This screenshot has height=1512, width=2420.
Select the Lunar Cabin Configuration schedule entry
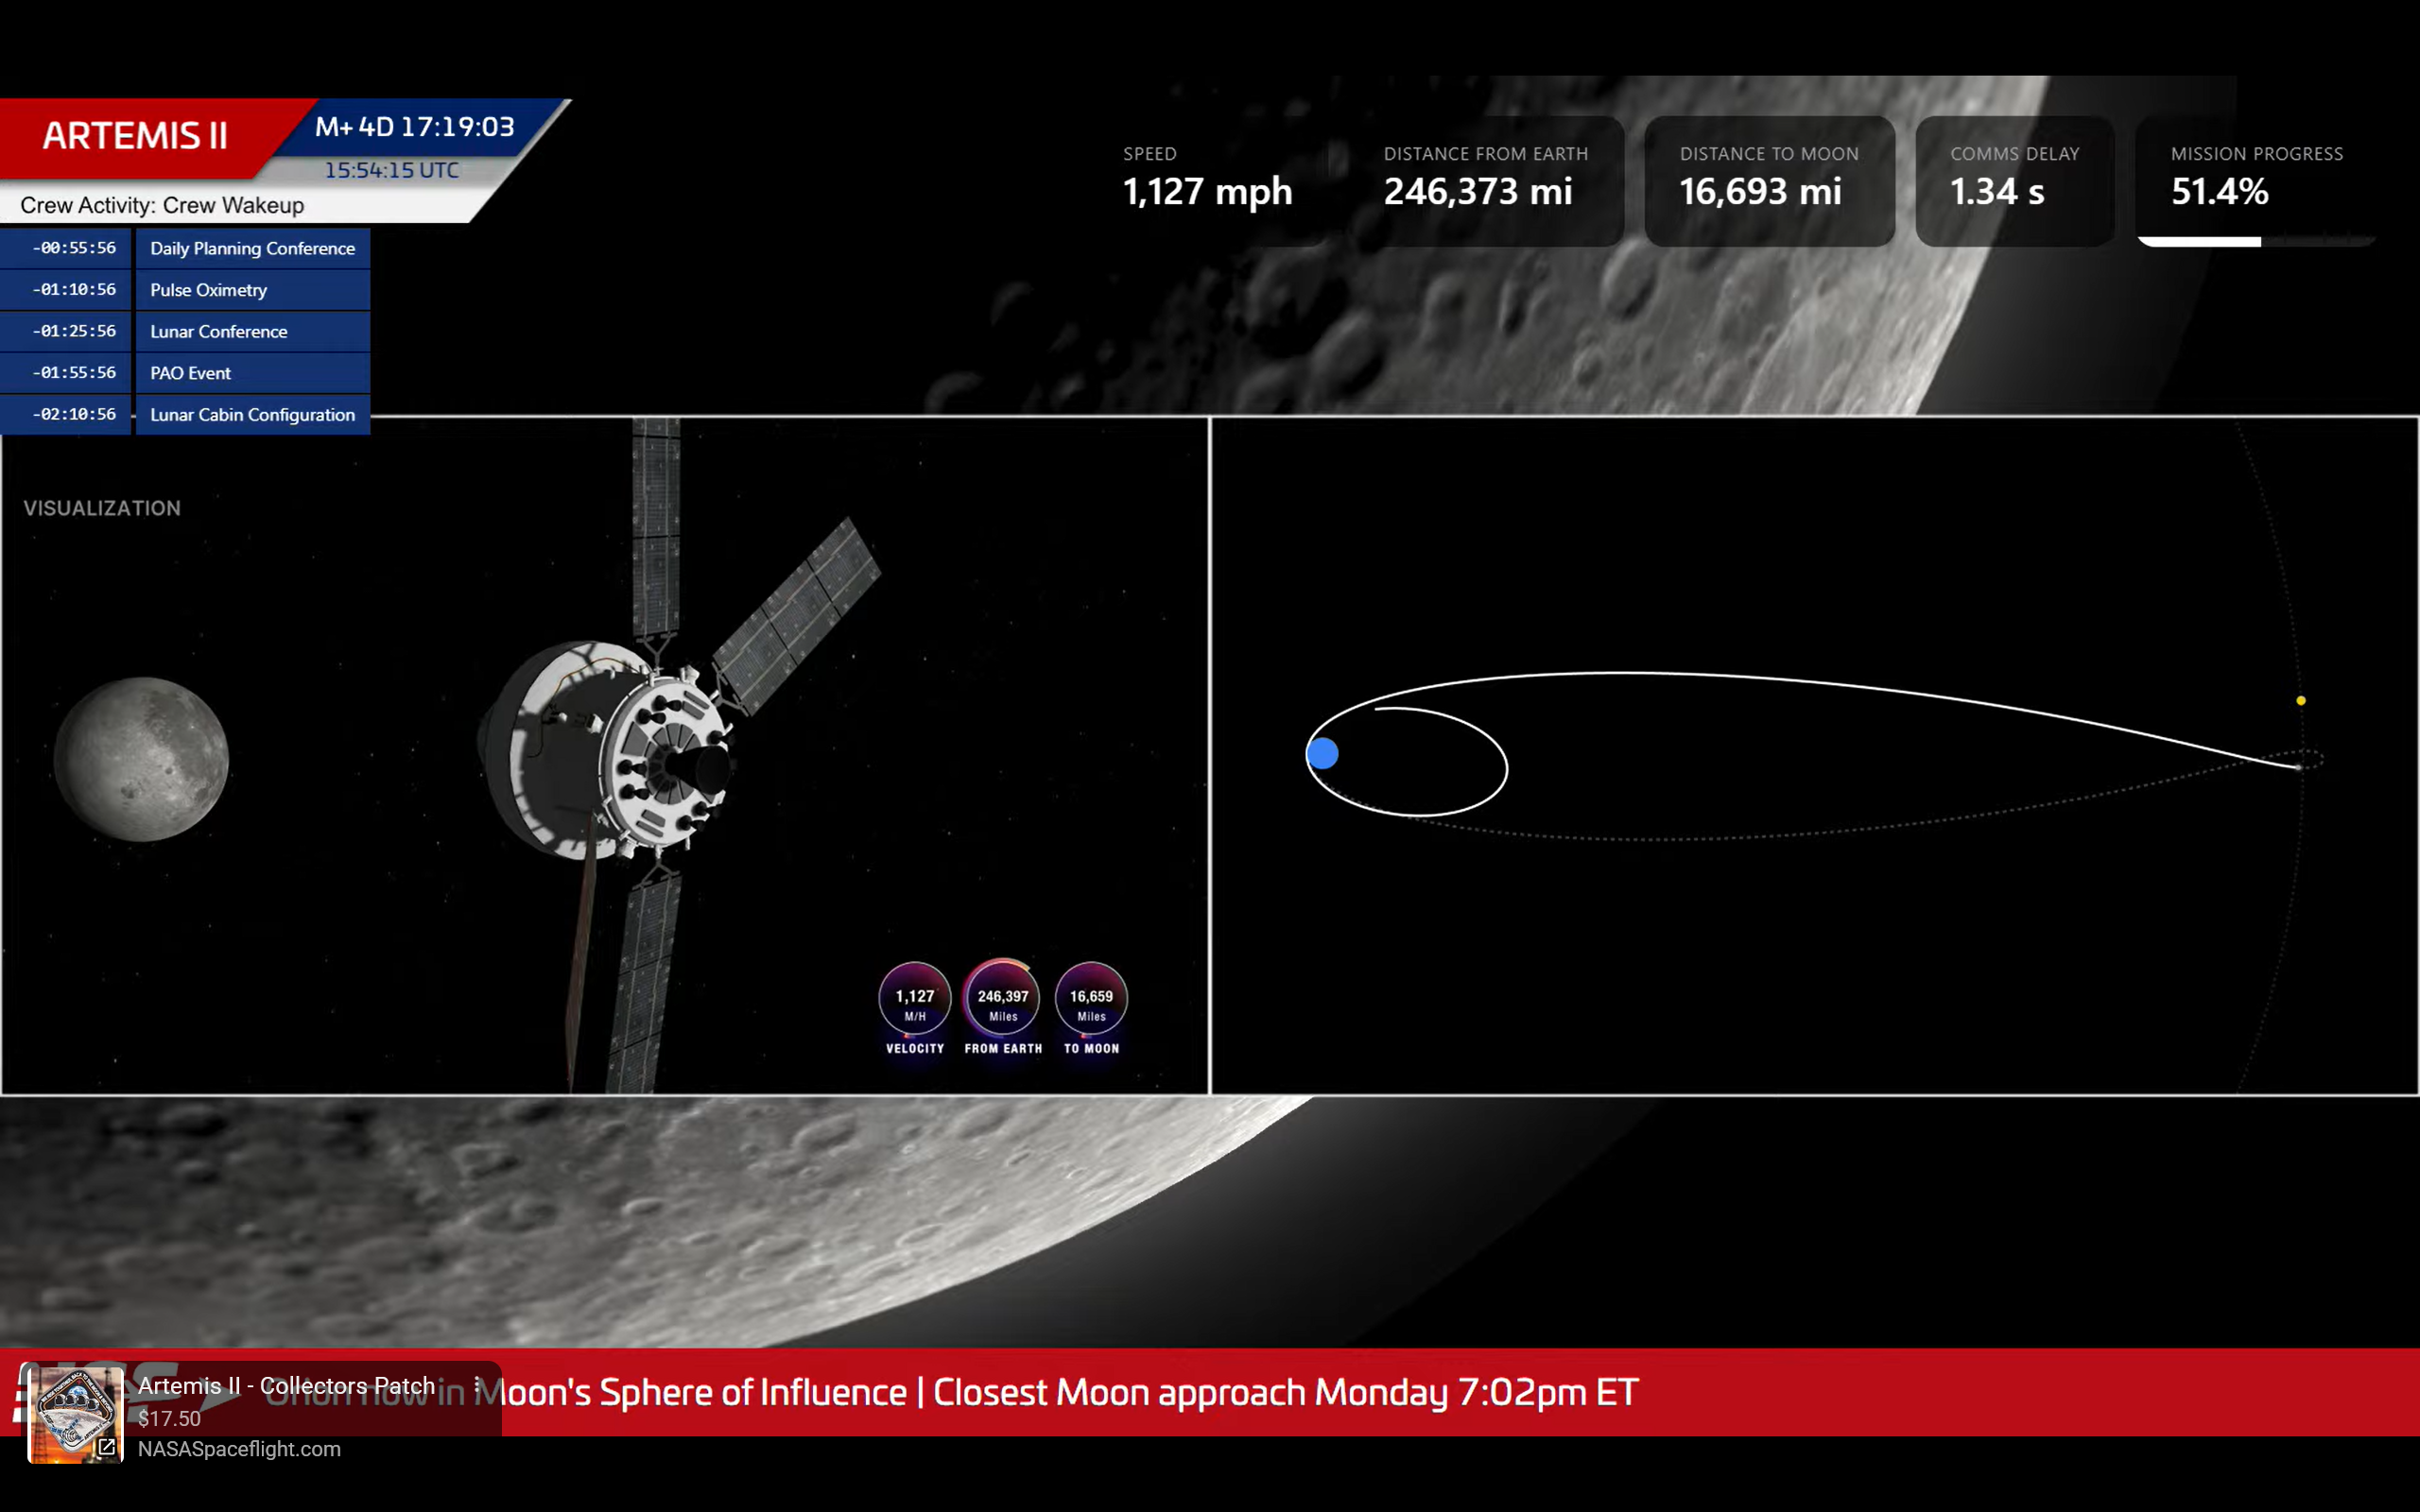click(x=252, y=414)
